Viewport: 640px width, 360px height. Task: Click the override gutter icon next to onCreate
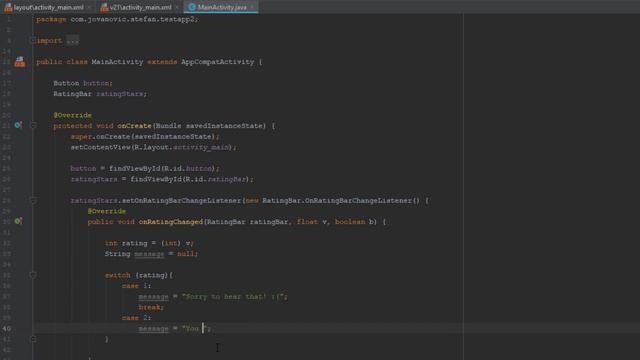(18, 125)
